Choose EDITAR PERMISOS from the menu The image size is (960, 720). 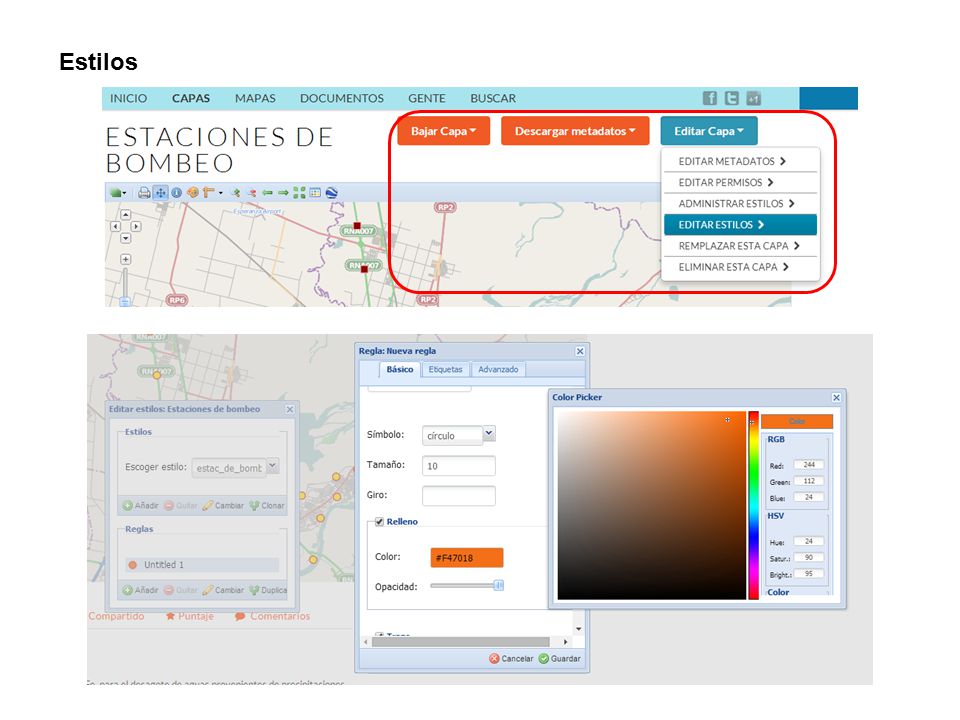coord(740,182)
